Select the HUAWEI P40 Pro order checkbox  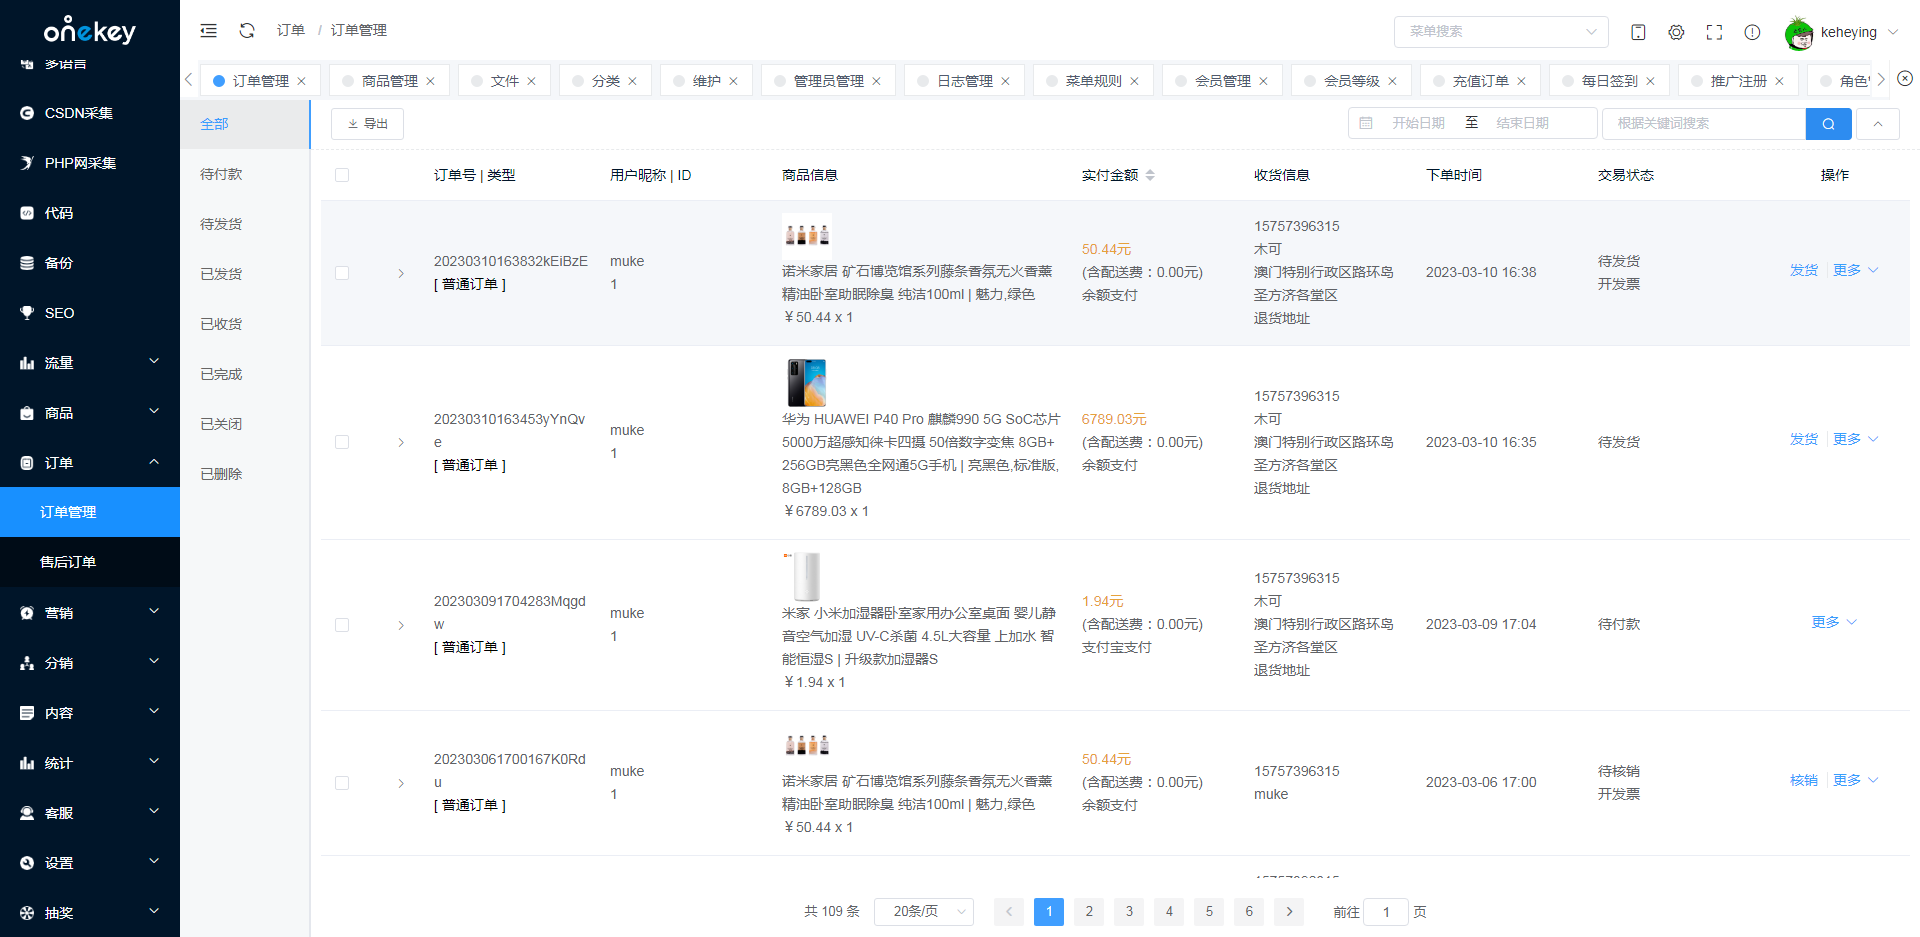tap(342, 442)
